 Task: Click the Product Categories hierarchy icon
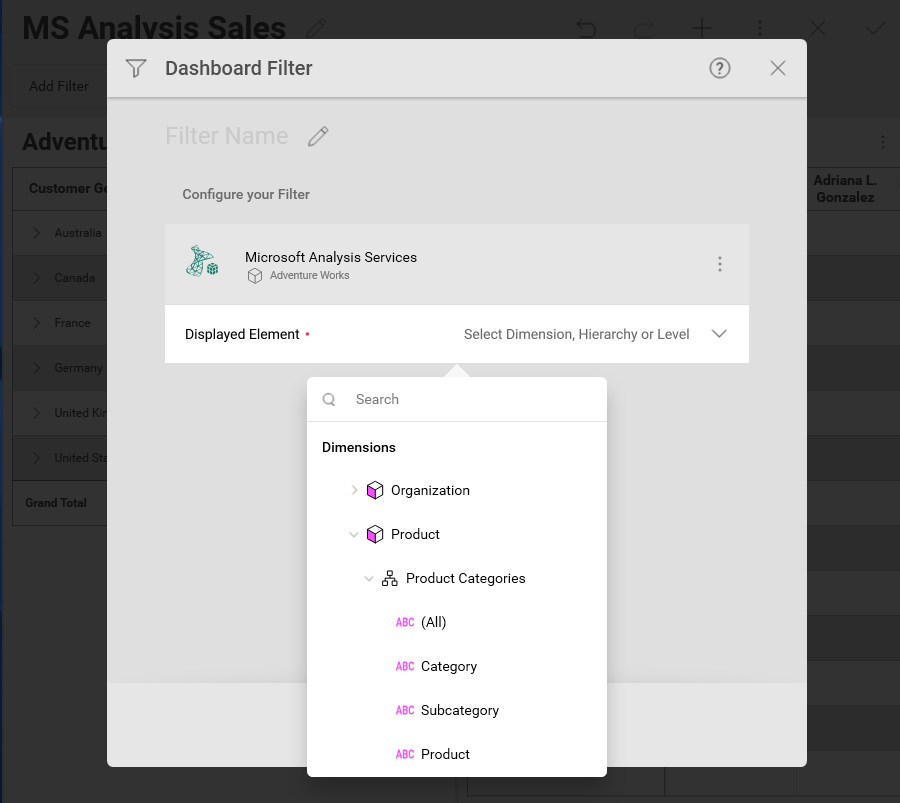pyautogui.click(x=390, y=578)
